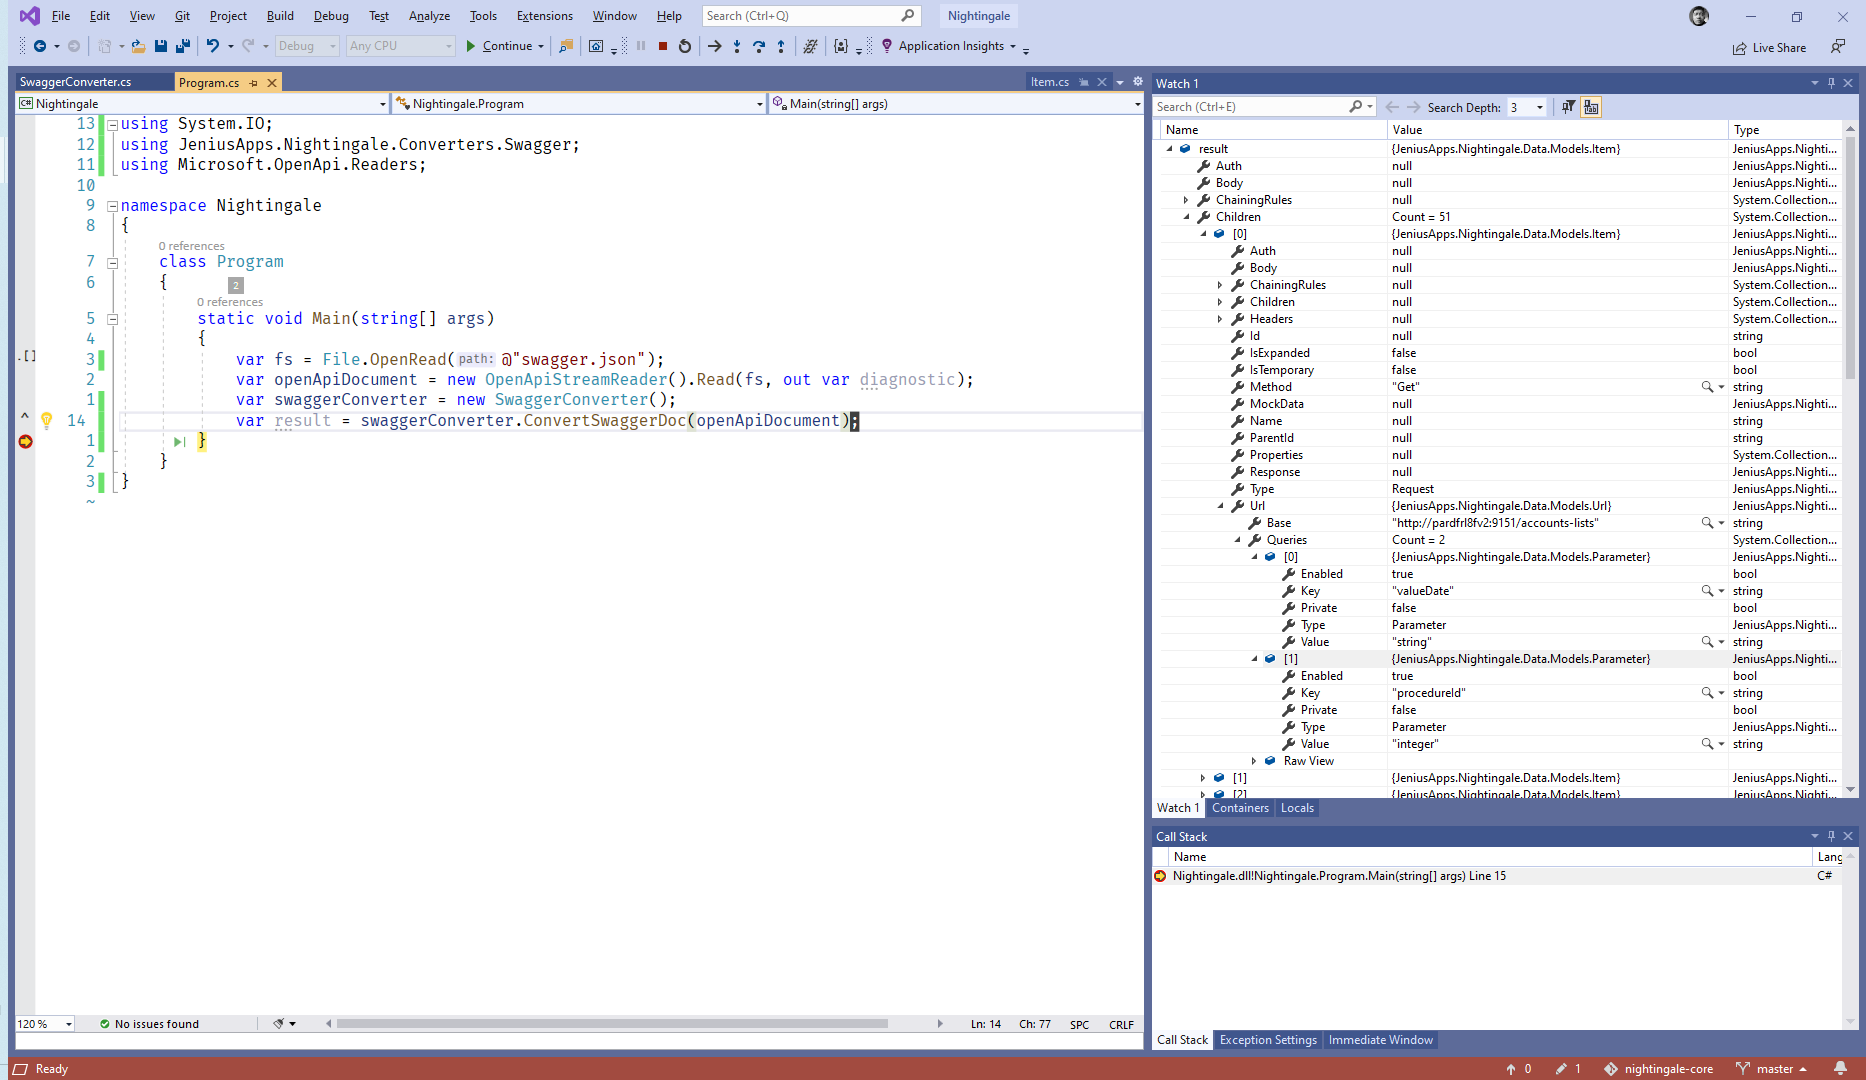Viewport: 1866px width, 1080px height.
Task: Expand the ChainingRules watch node
Action: pos(1186,199)
